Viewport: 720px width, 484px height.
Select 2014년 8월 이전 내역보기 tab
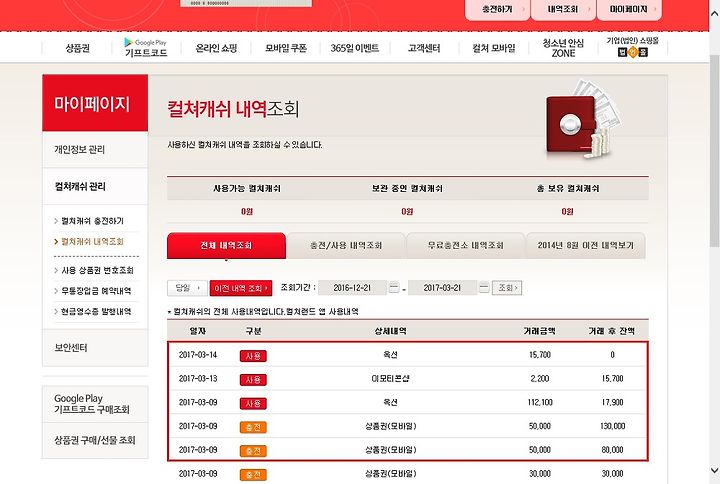click(x=585, y=246)
